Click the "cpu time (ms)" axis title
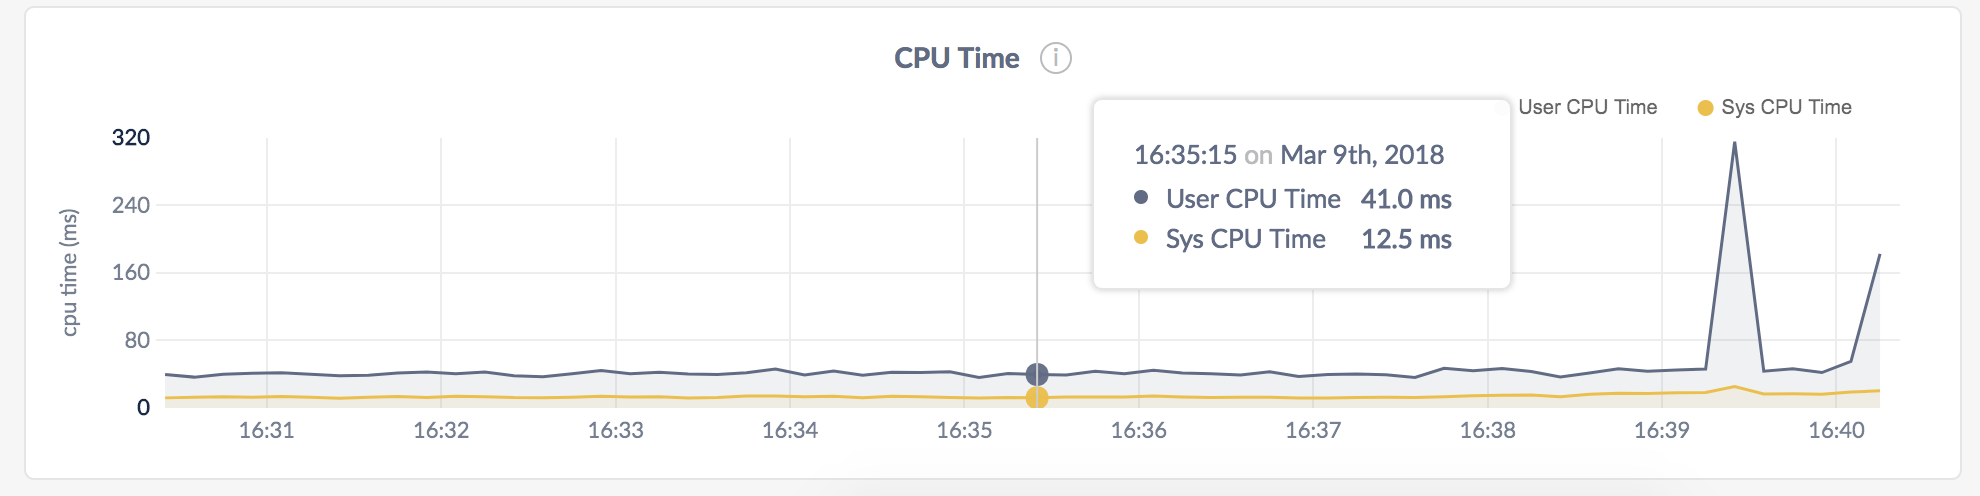 tap(69, 272)
